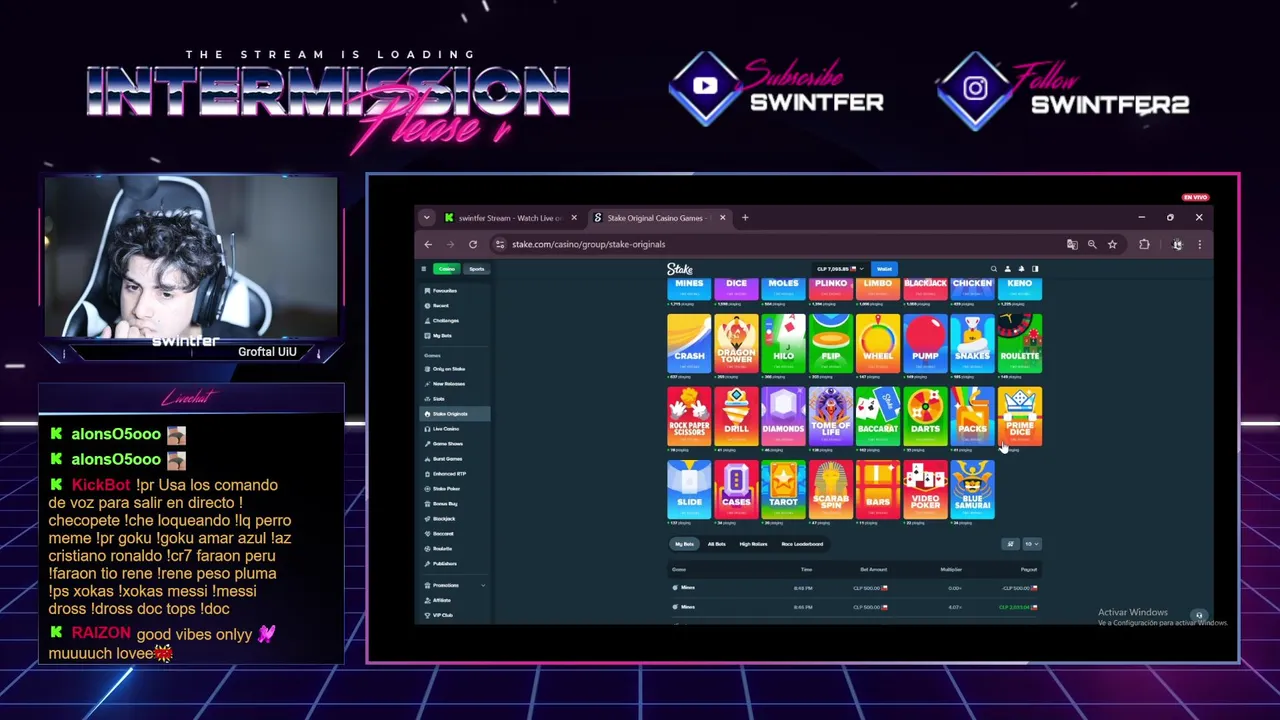
Task: Open the user profile icon
Action: point(1007,269)
